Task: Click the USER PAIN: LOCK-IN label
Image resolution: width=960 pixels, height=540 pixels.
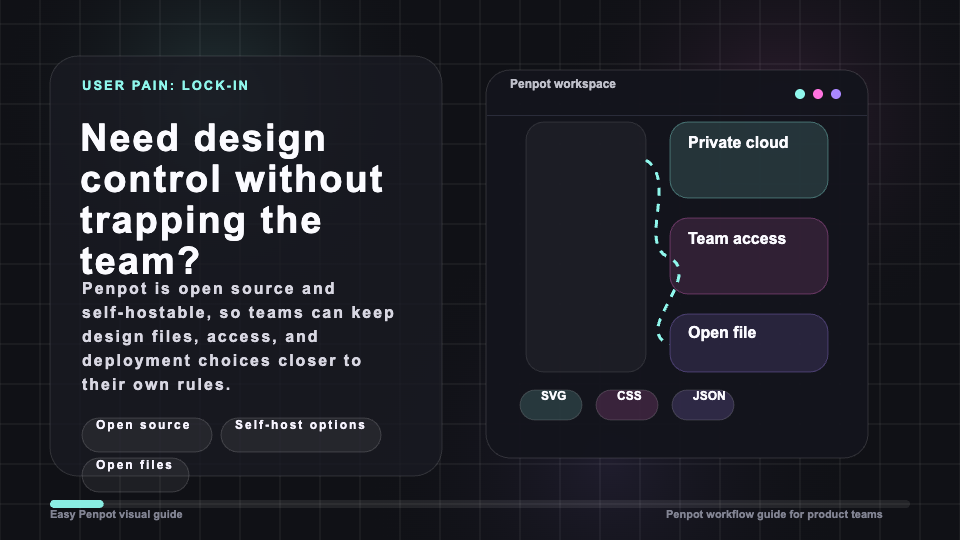Action: pos(165,86)
